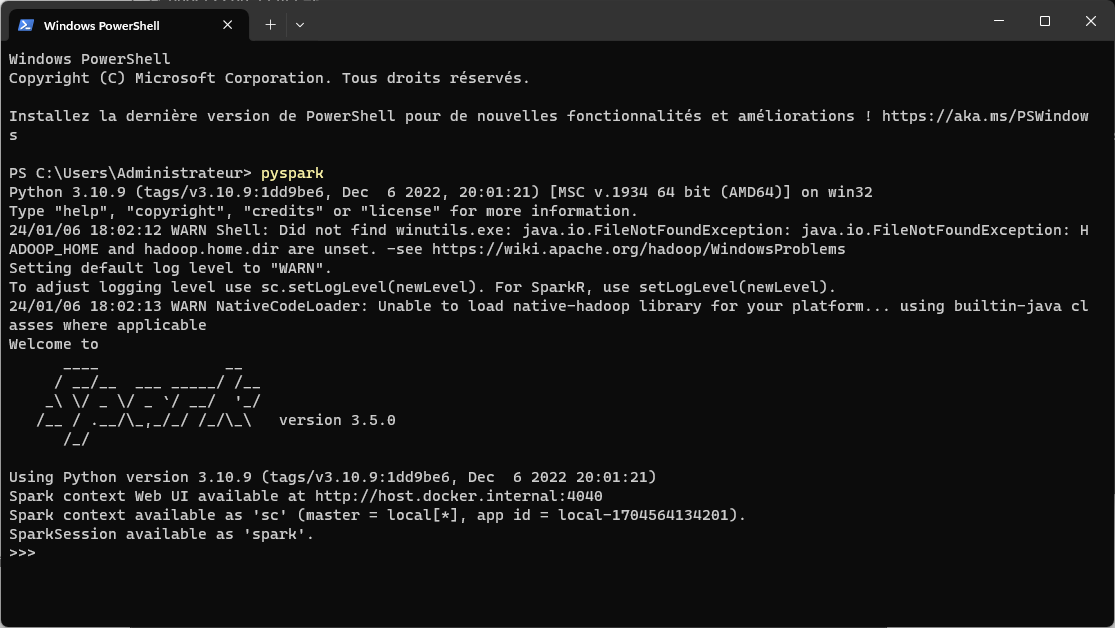Viewport: 1115px width, 628px height.
Task: Expand the new tab profiles dropdown chevron
Action: coord(300,25)
